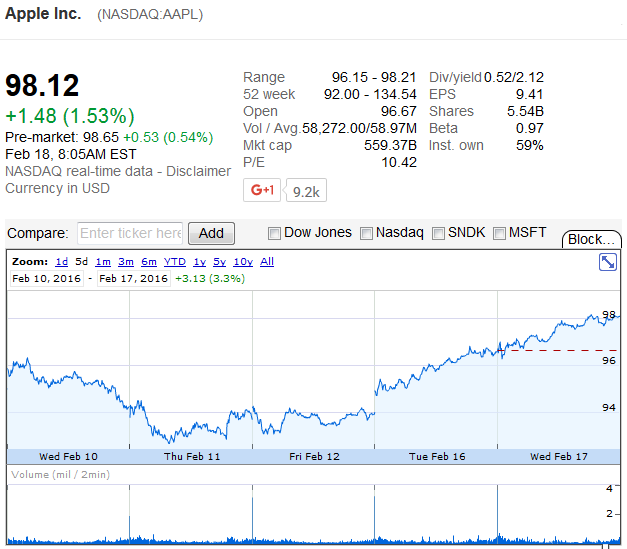Enable Dow Jones comparison checkbox

274,233
